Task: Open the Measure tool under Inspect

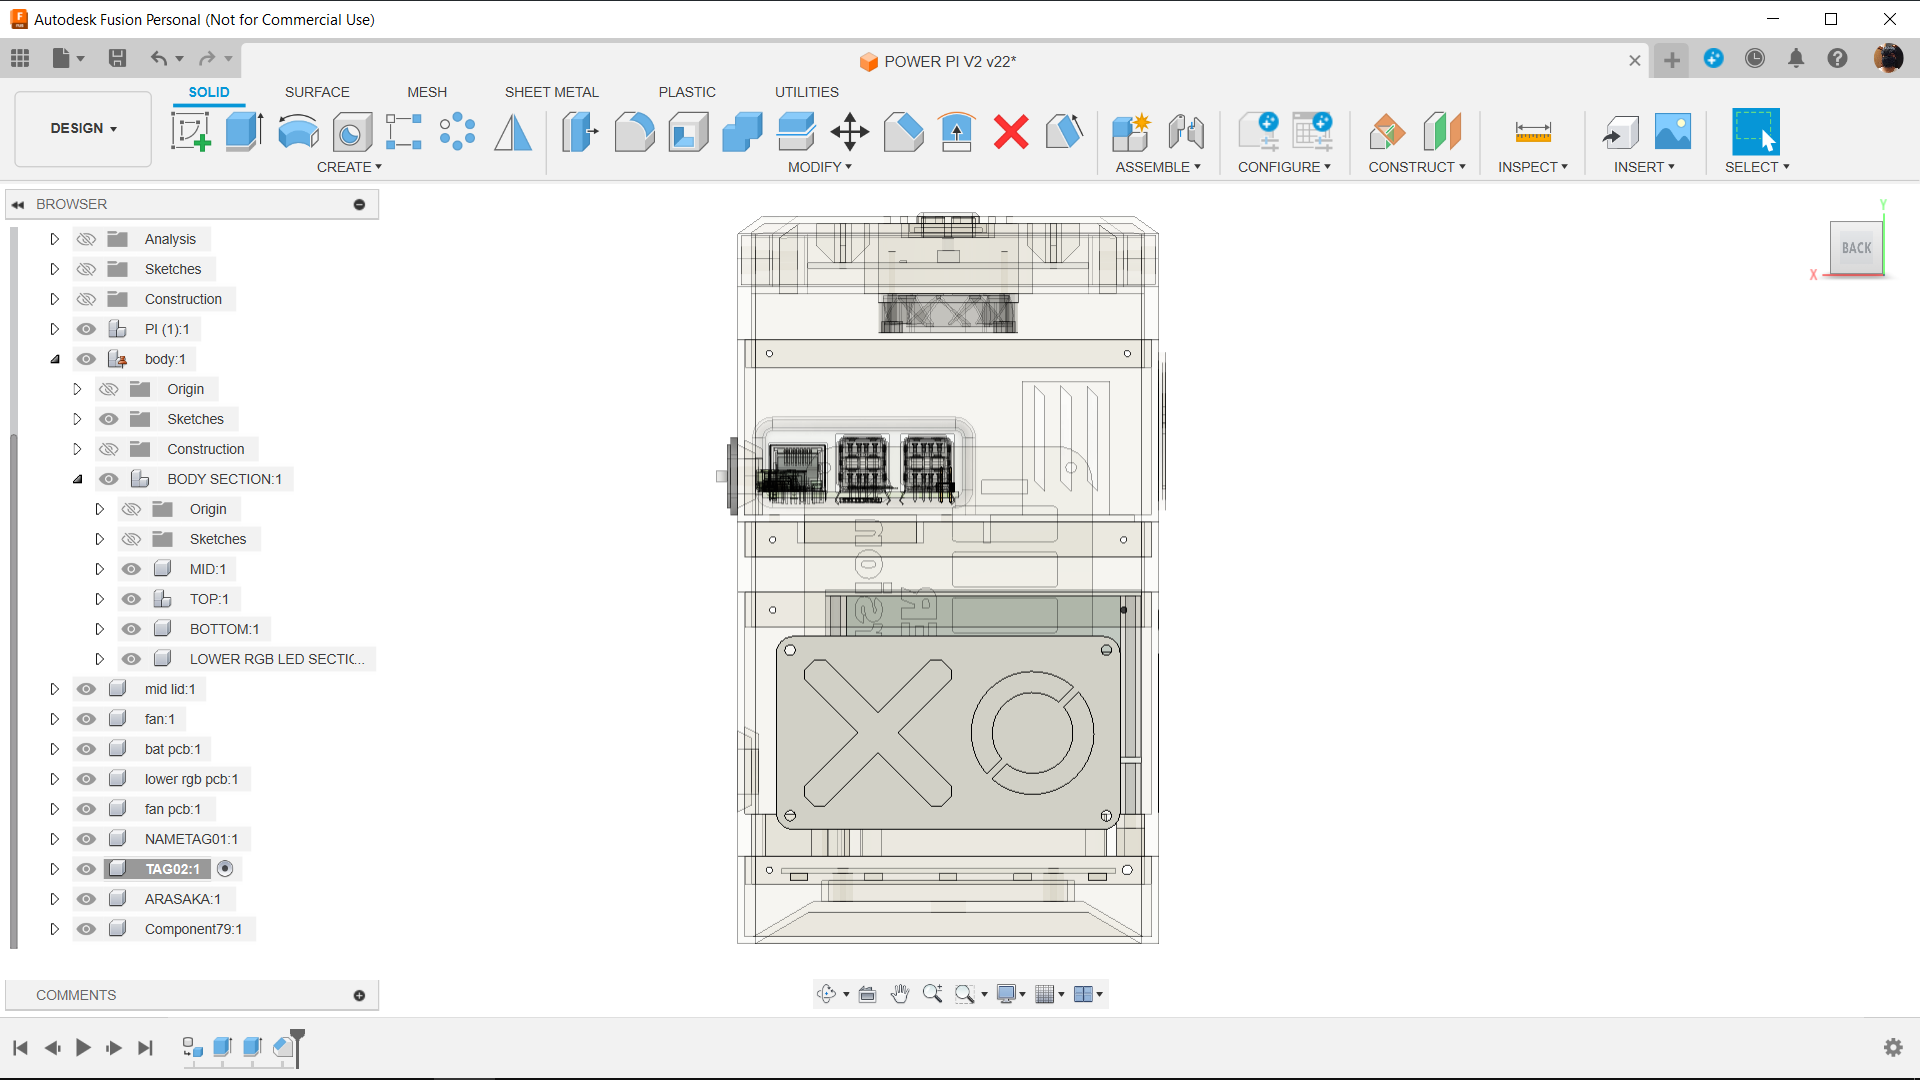Action: click(x=1532, y=131)
